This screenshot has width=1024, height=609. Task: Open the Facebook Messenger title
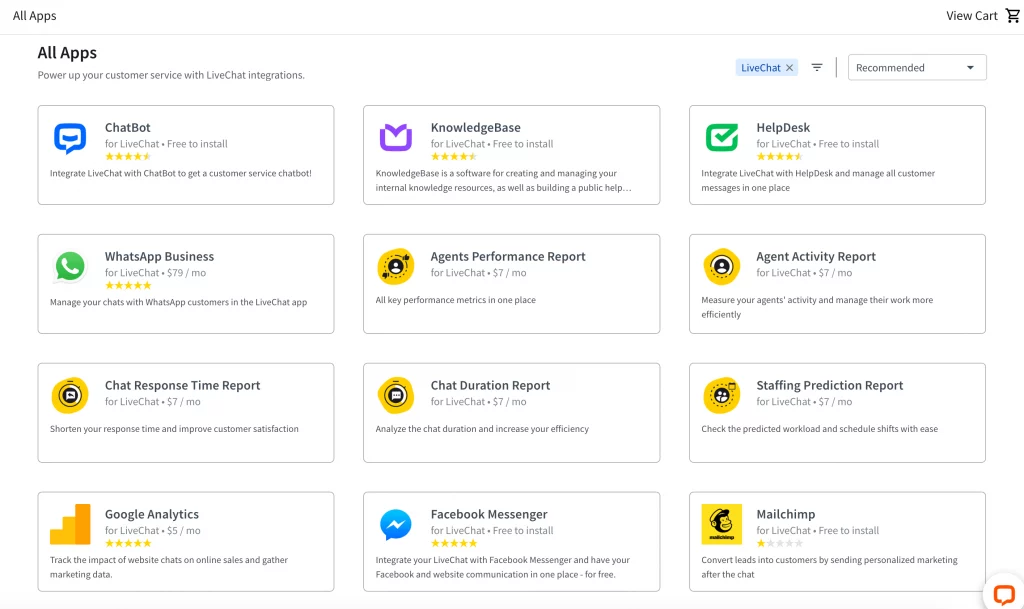point(488,514)
